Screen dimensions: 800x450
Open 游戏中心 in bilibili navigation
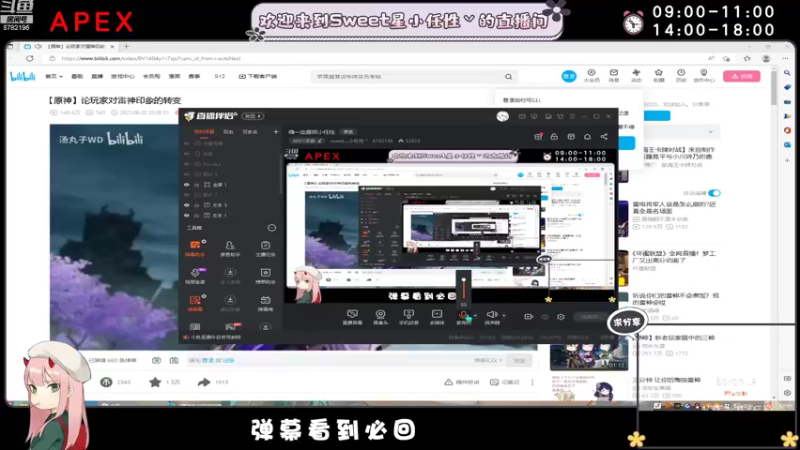[x=122, y=77]
